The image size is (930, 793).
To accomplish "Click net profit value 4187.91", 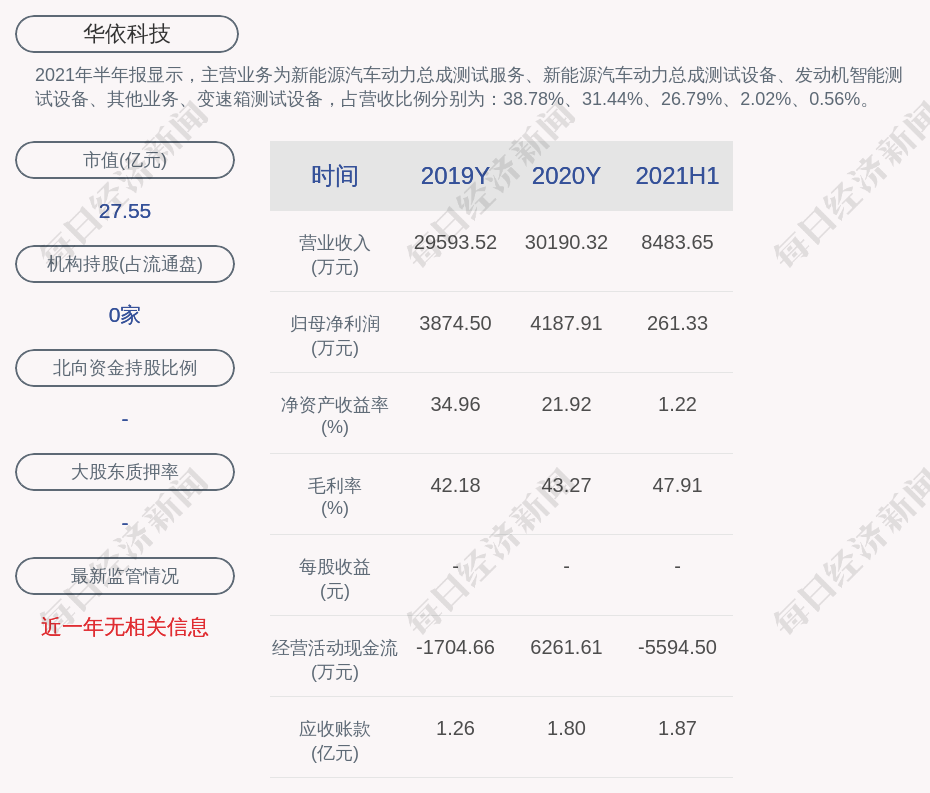I will [566, 323].
